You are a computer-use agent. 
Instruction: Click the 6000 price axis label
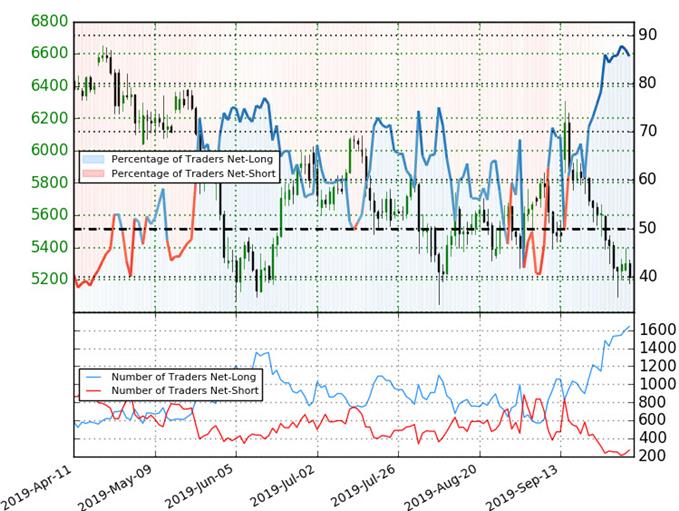coord(49,150)
